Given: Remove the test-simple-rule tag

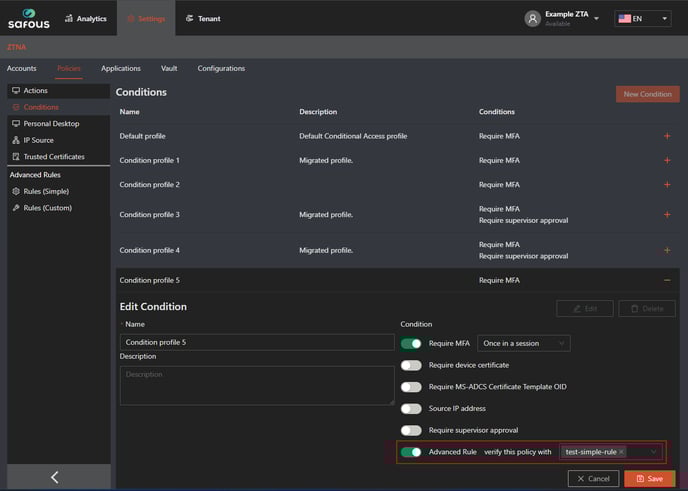Looking at the screenshot, I should pyautogui.click(x=621, y=452).
